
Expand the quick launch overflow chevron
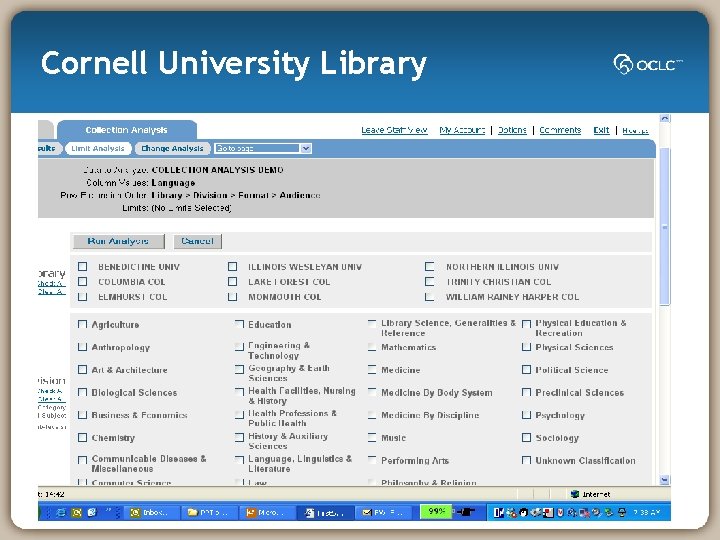pyautogui.click(x=108, y=511)
